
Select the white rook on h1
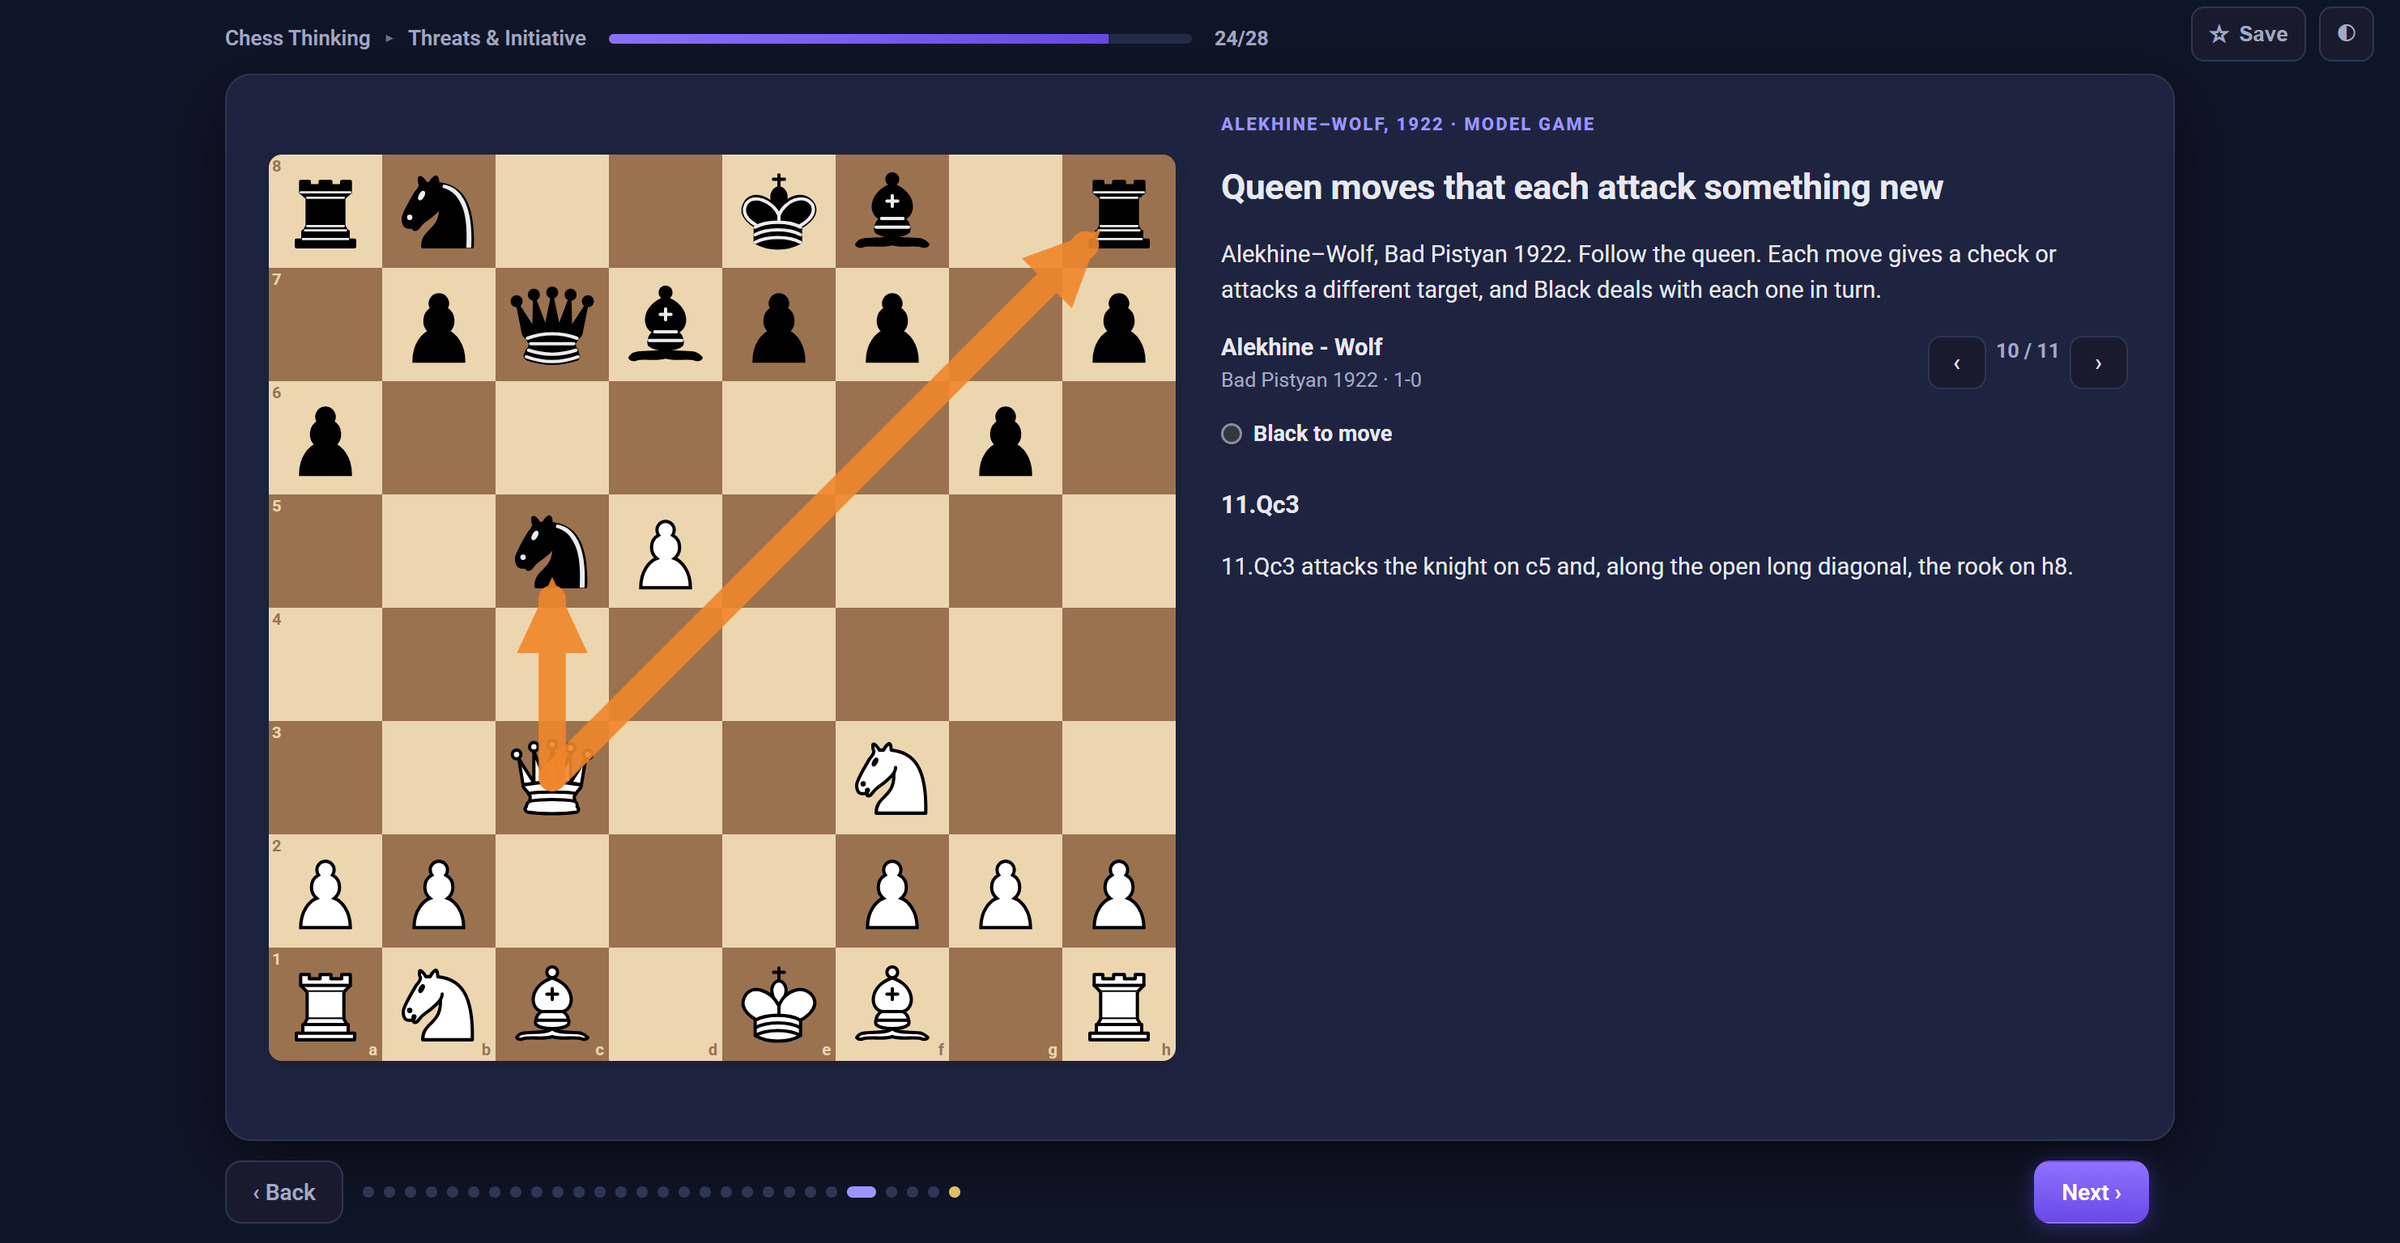pyautogui.click(x=1119, y=1004)
